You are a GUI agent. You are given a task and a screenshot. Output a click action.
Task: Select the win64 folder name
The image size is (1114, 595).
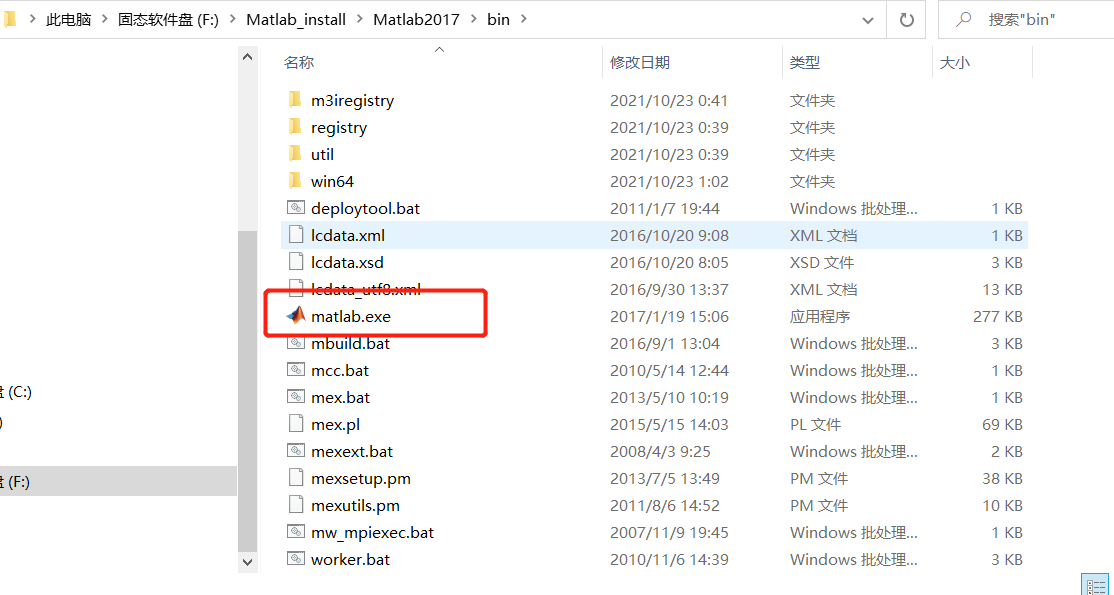332,182
